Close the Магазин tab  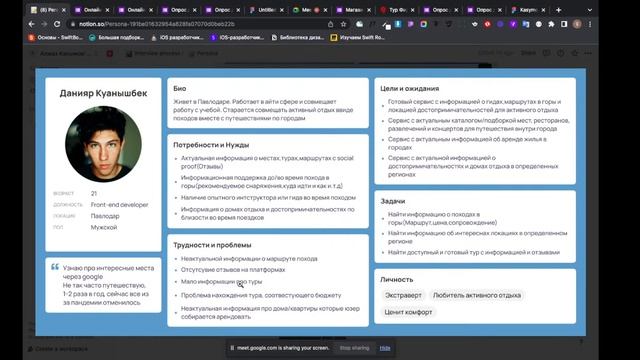[369, 10]
